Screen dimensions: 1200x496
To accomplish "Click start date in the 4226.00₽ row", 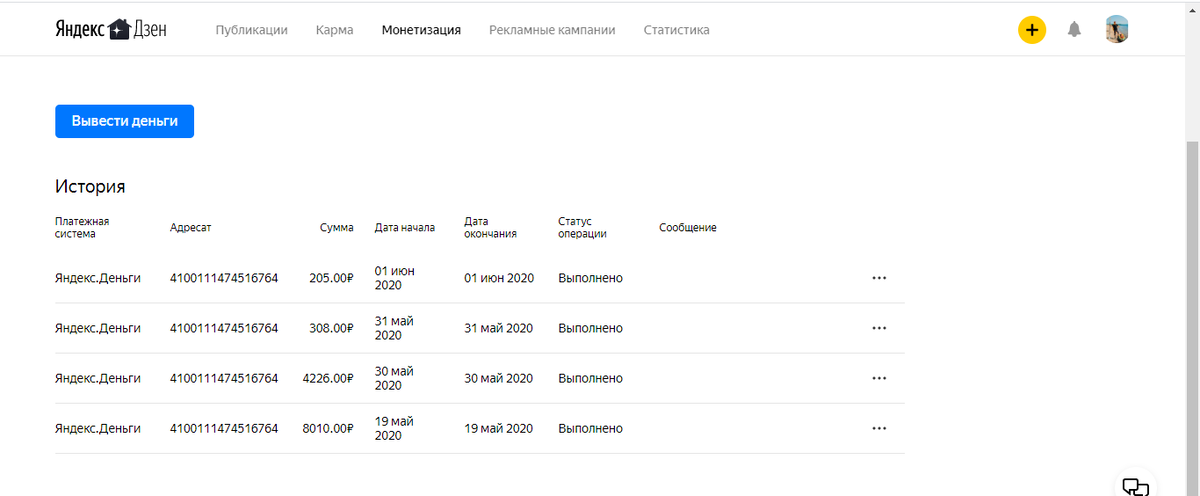I will (x=394, y=378).
